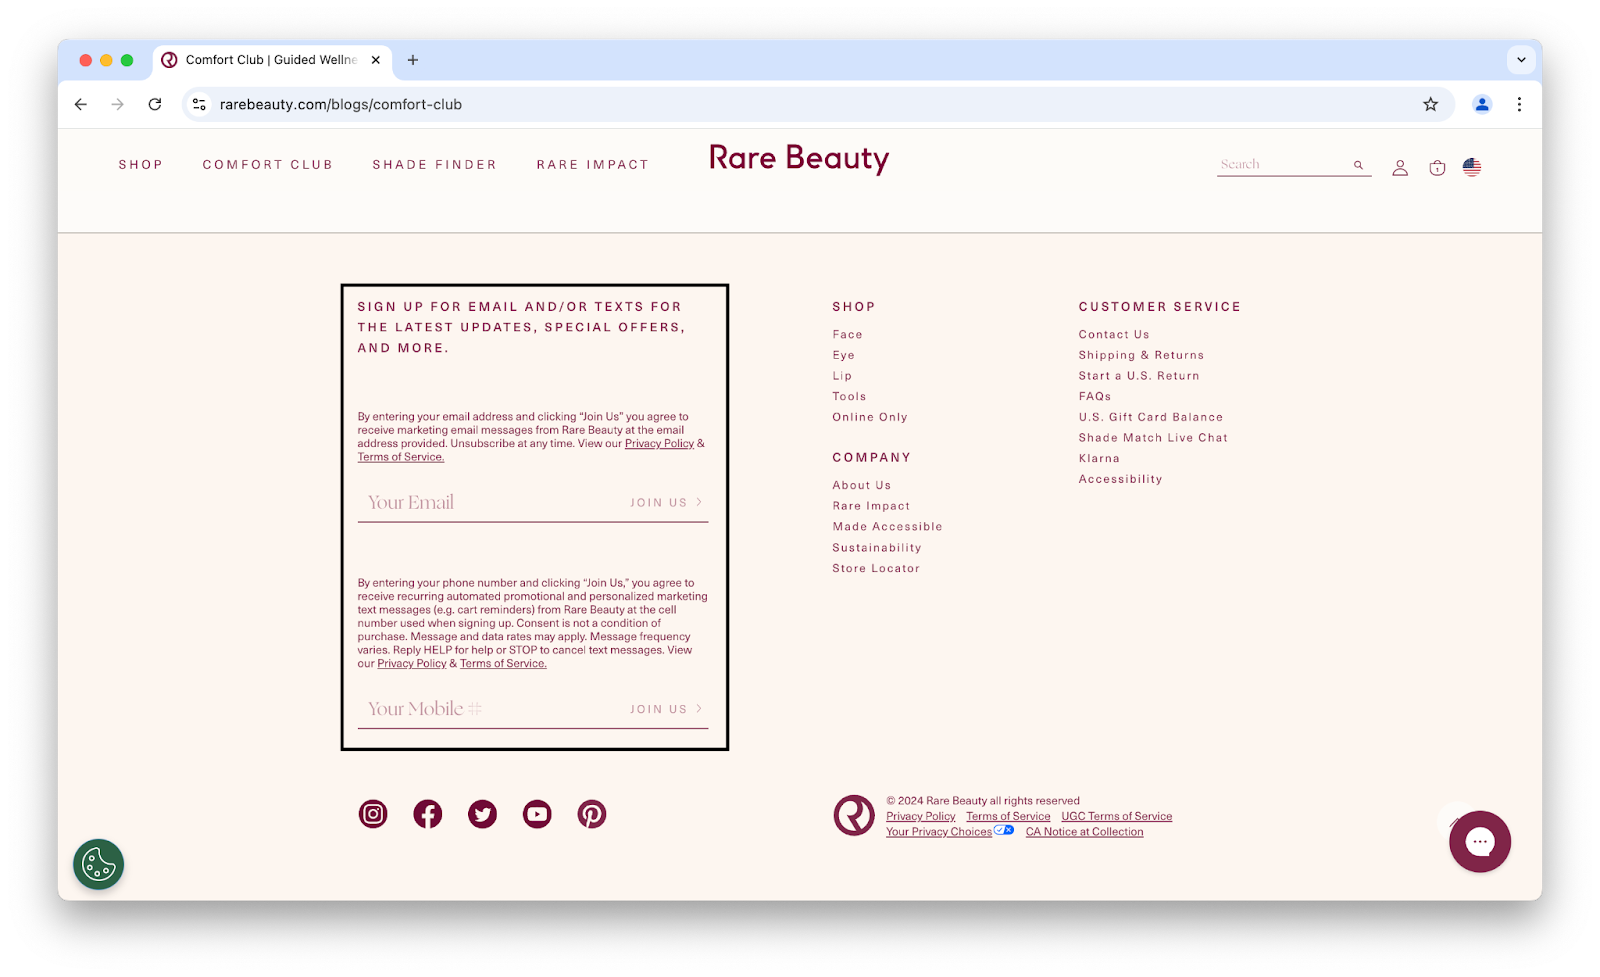
Task: Open the YouTube social icon
Action: point(537,814)
